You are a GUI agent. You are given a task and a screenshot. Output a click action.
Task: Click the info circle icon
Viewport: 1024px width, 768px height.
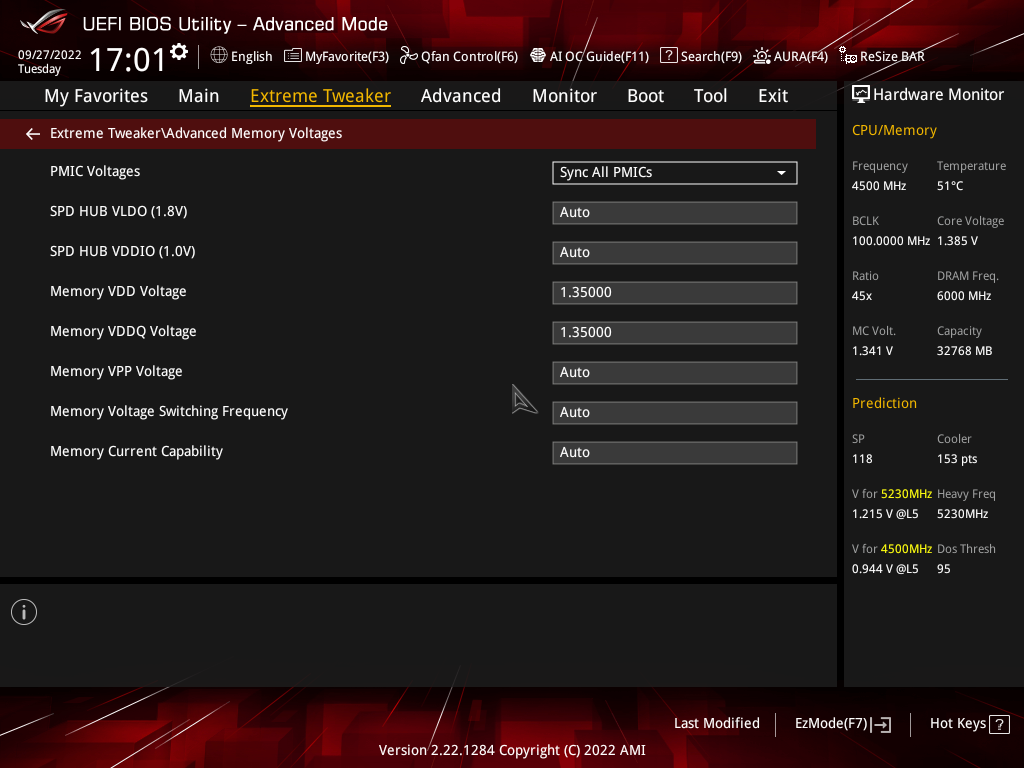pyautogui.click(x=24, y=612)
